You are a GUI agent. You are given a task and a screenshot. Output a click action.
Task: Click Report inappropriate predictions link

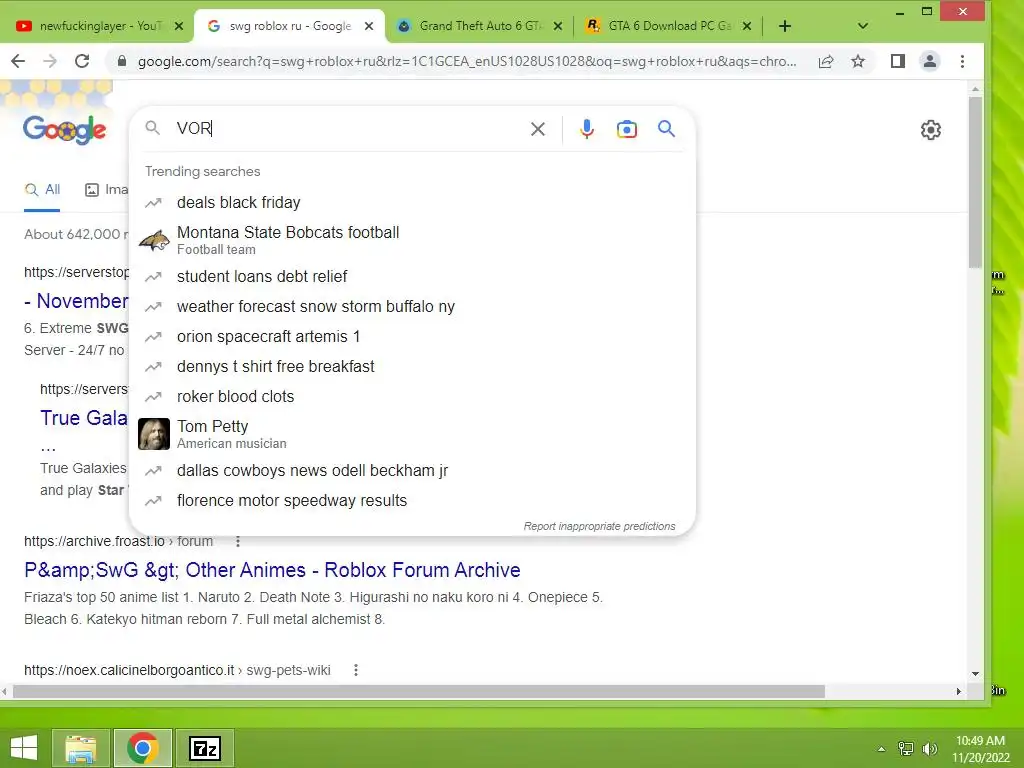pos(599,526)
